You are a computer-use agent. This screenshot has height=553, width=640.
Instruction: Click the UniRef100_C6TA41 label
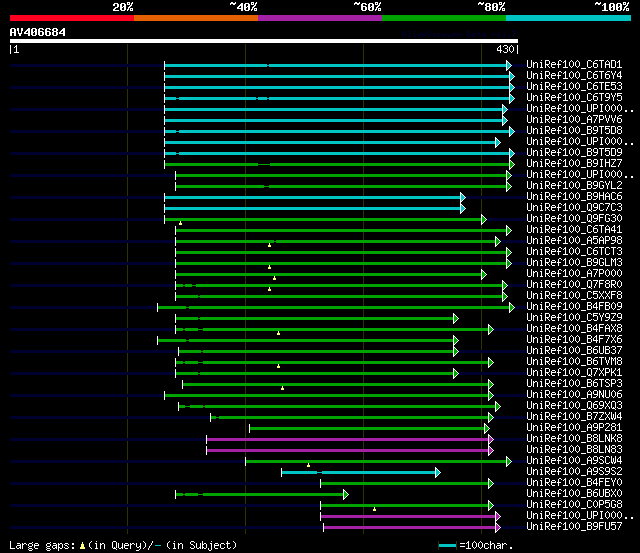click(574, 230)
